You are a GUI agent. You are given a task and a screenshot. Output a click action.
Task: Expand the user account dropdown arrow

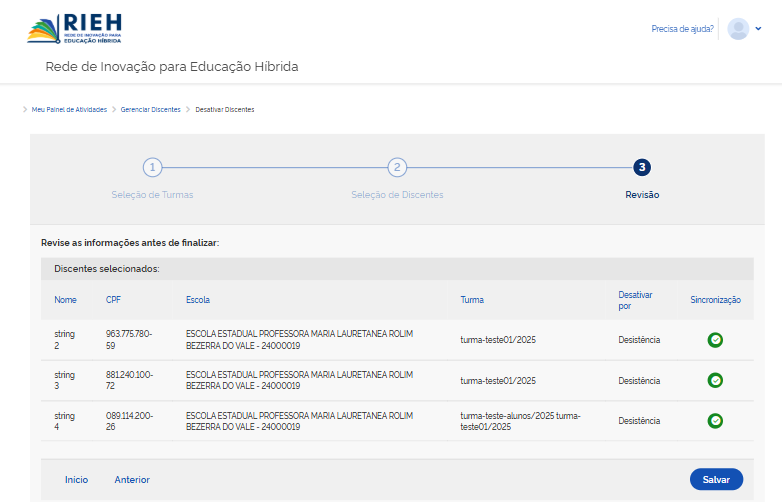click(x=758, y=29)
